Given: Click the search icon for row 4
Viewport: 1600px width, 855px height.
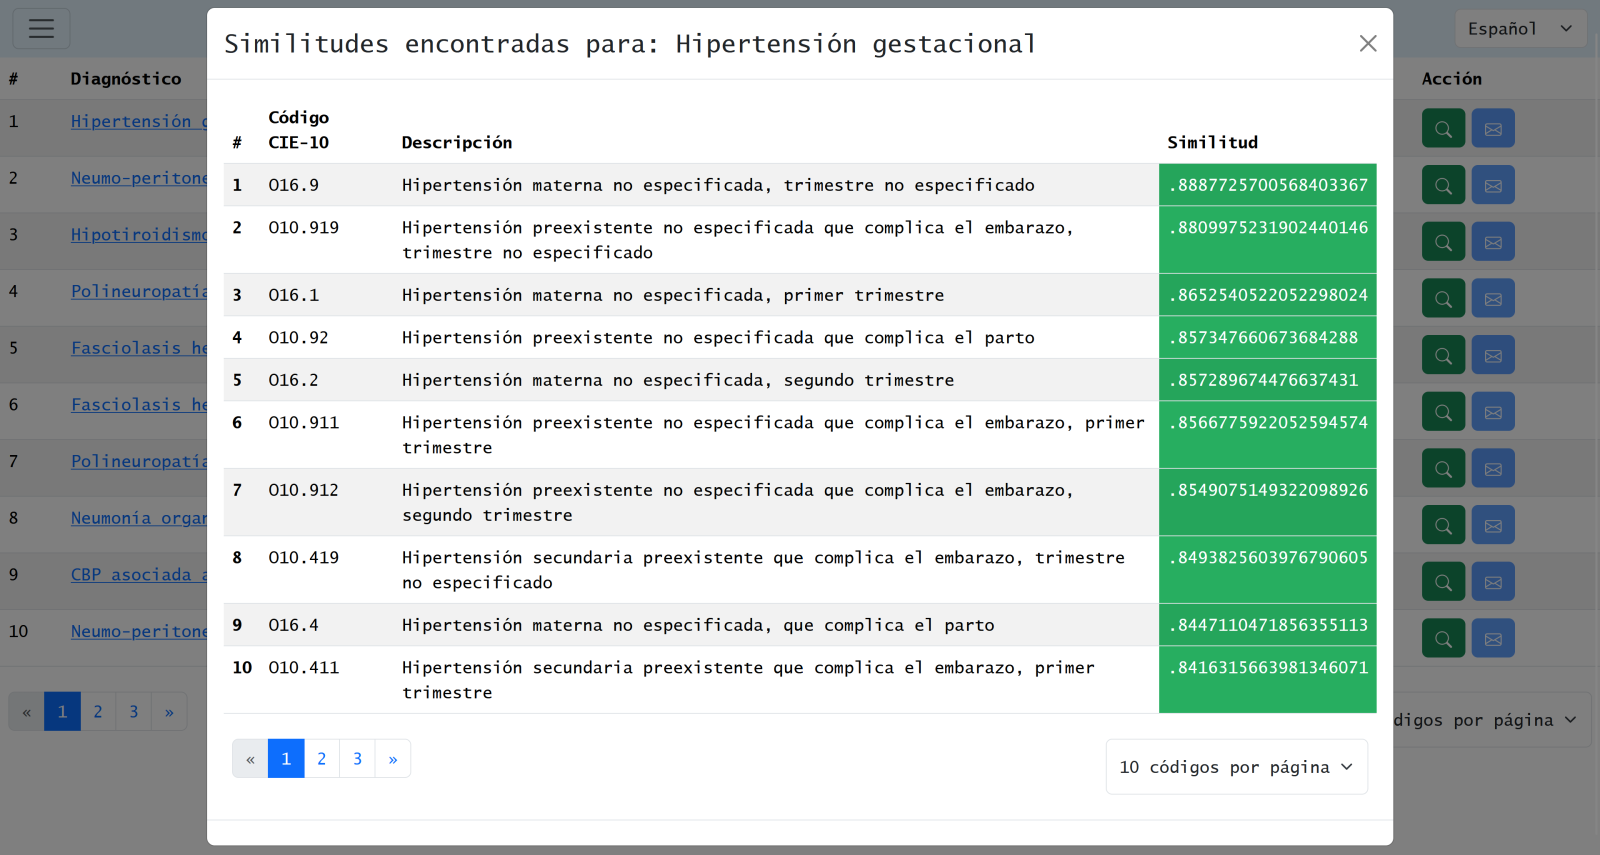Looking at the screenshot, I should 1443,299.
